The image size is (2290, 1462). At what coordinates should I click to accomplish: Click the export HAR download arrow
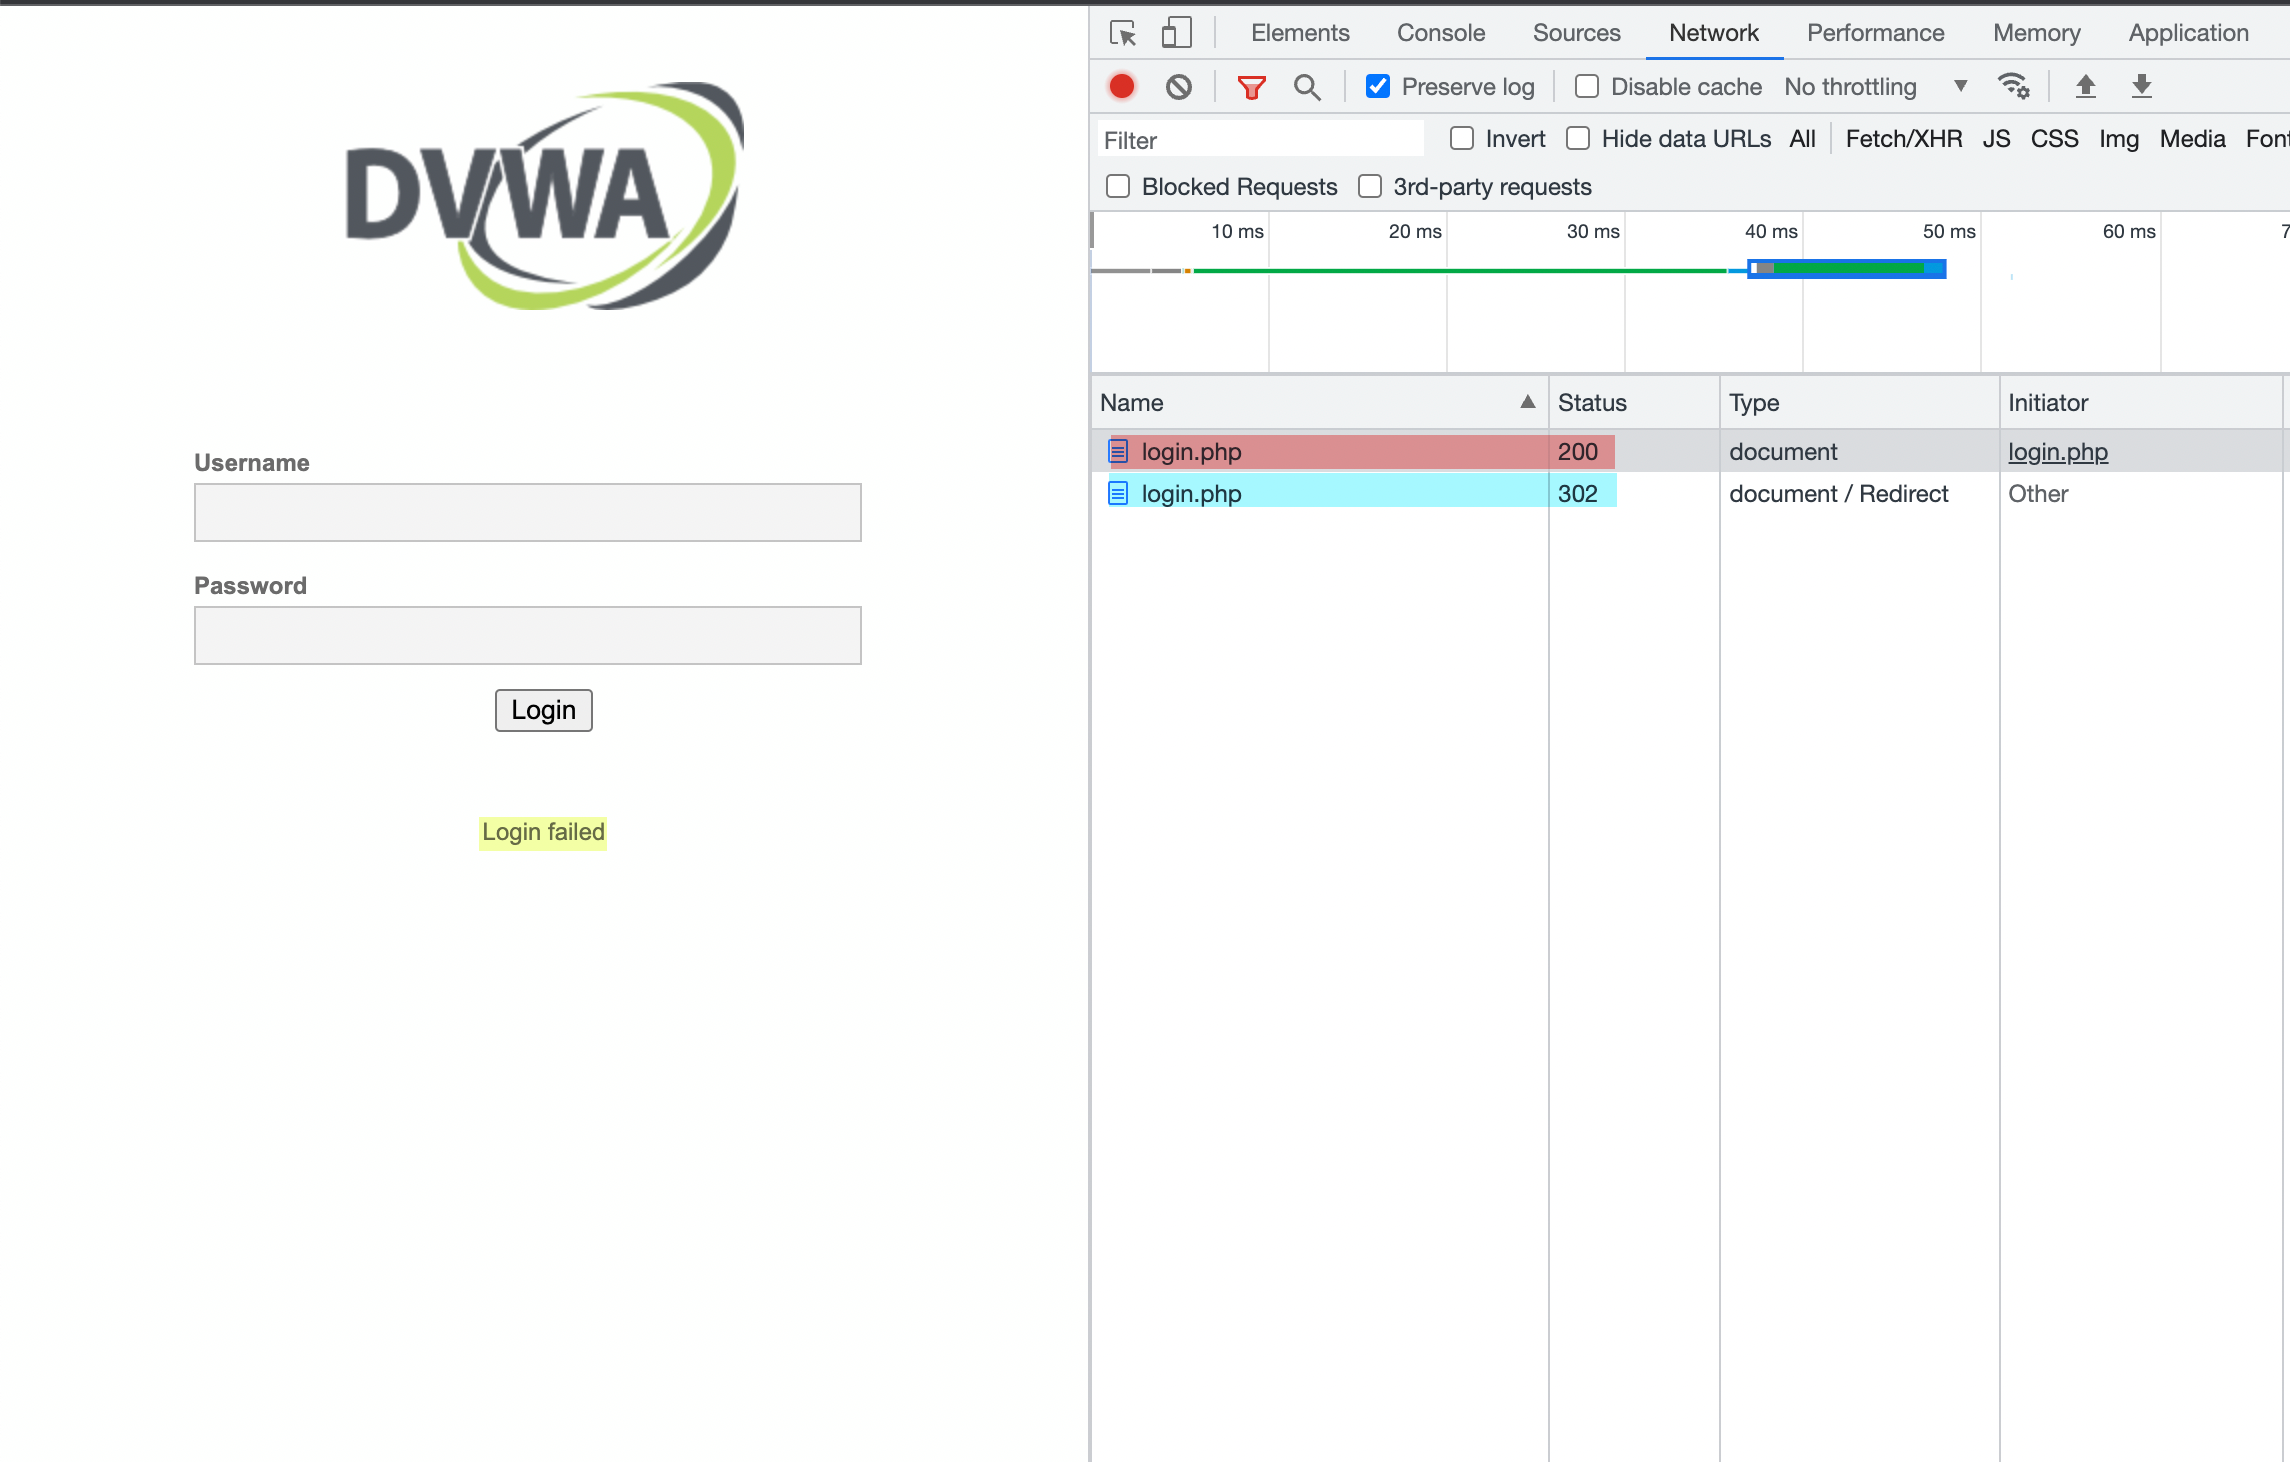2141,87
